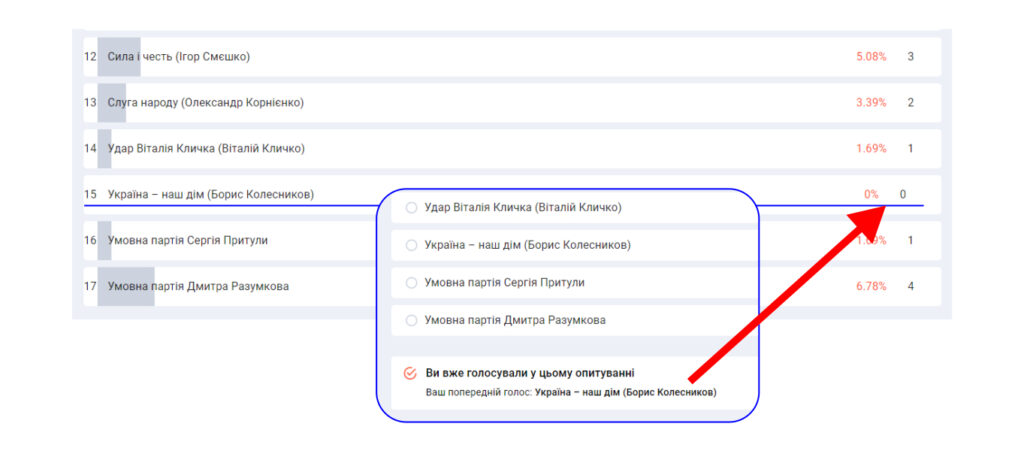Click the vote count 3 in row 12
Screen dimensions: 1024x451
click(x=910, y=57)
